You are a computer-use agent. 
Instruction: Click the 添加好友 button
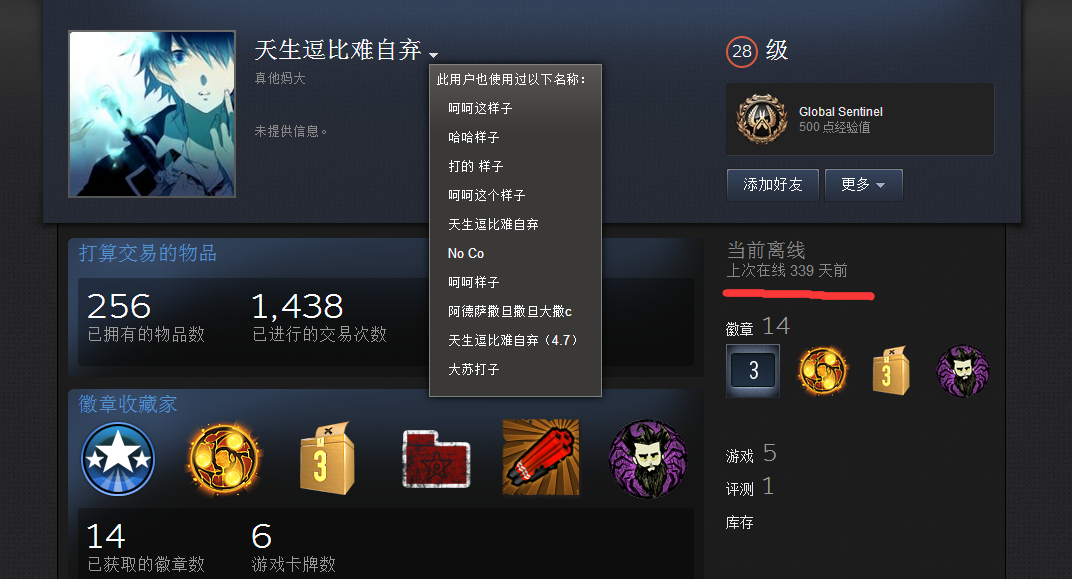[773, 185]
